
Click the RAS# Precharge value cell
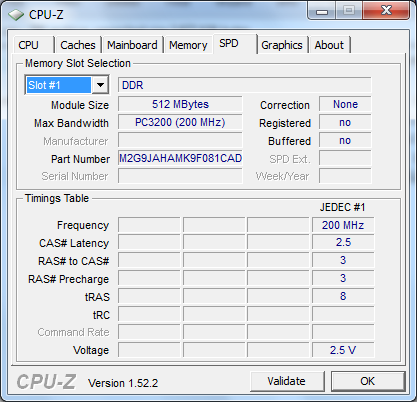(x=343, y=278)
